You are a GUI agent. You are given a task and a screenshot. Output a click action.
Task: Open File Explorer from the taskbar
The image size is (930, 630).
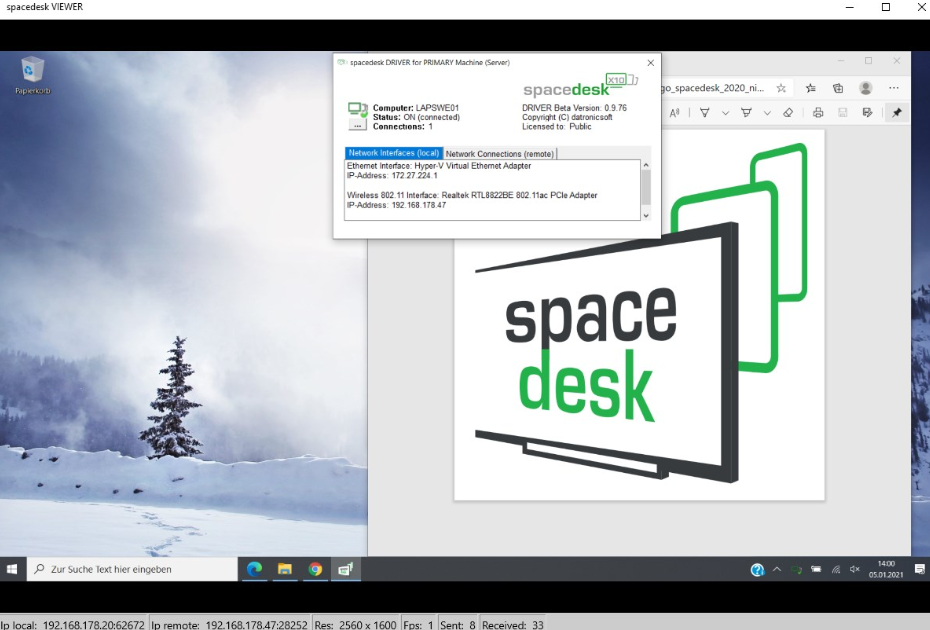[285, 569]
